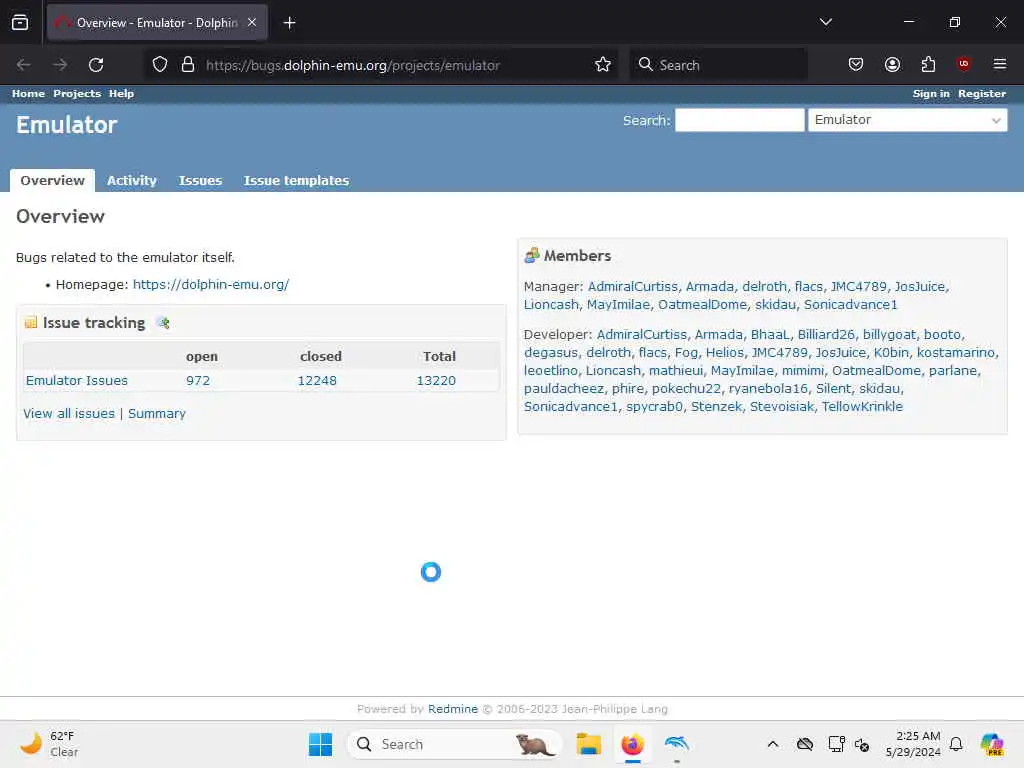Open the Summary link
Image resolution: width=1024 pixels, height=768 pixels.
click(157, 413)
